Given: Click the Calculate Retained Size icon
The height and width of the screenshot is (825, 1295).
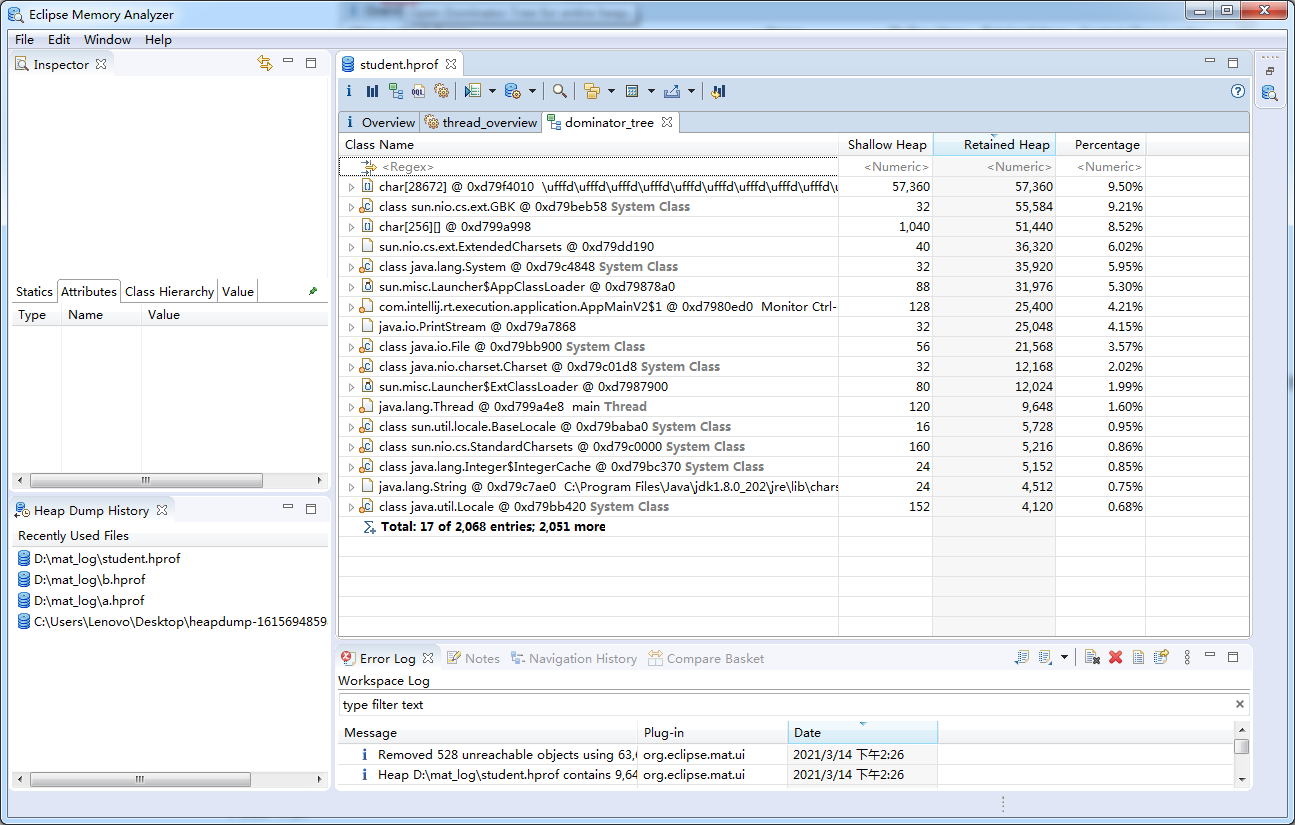Looking at the screenshot, I should (632, 91).
